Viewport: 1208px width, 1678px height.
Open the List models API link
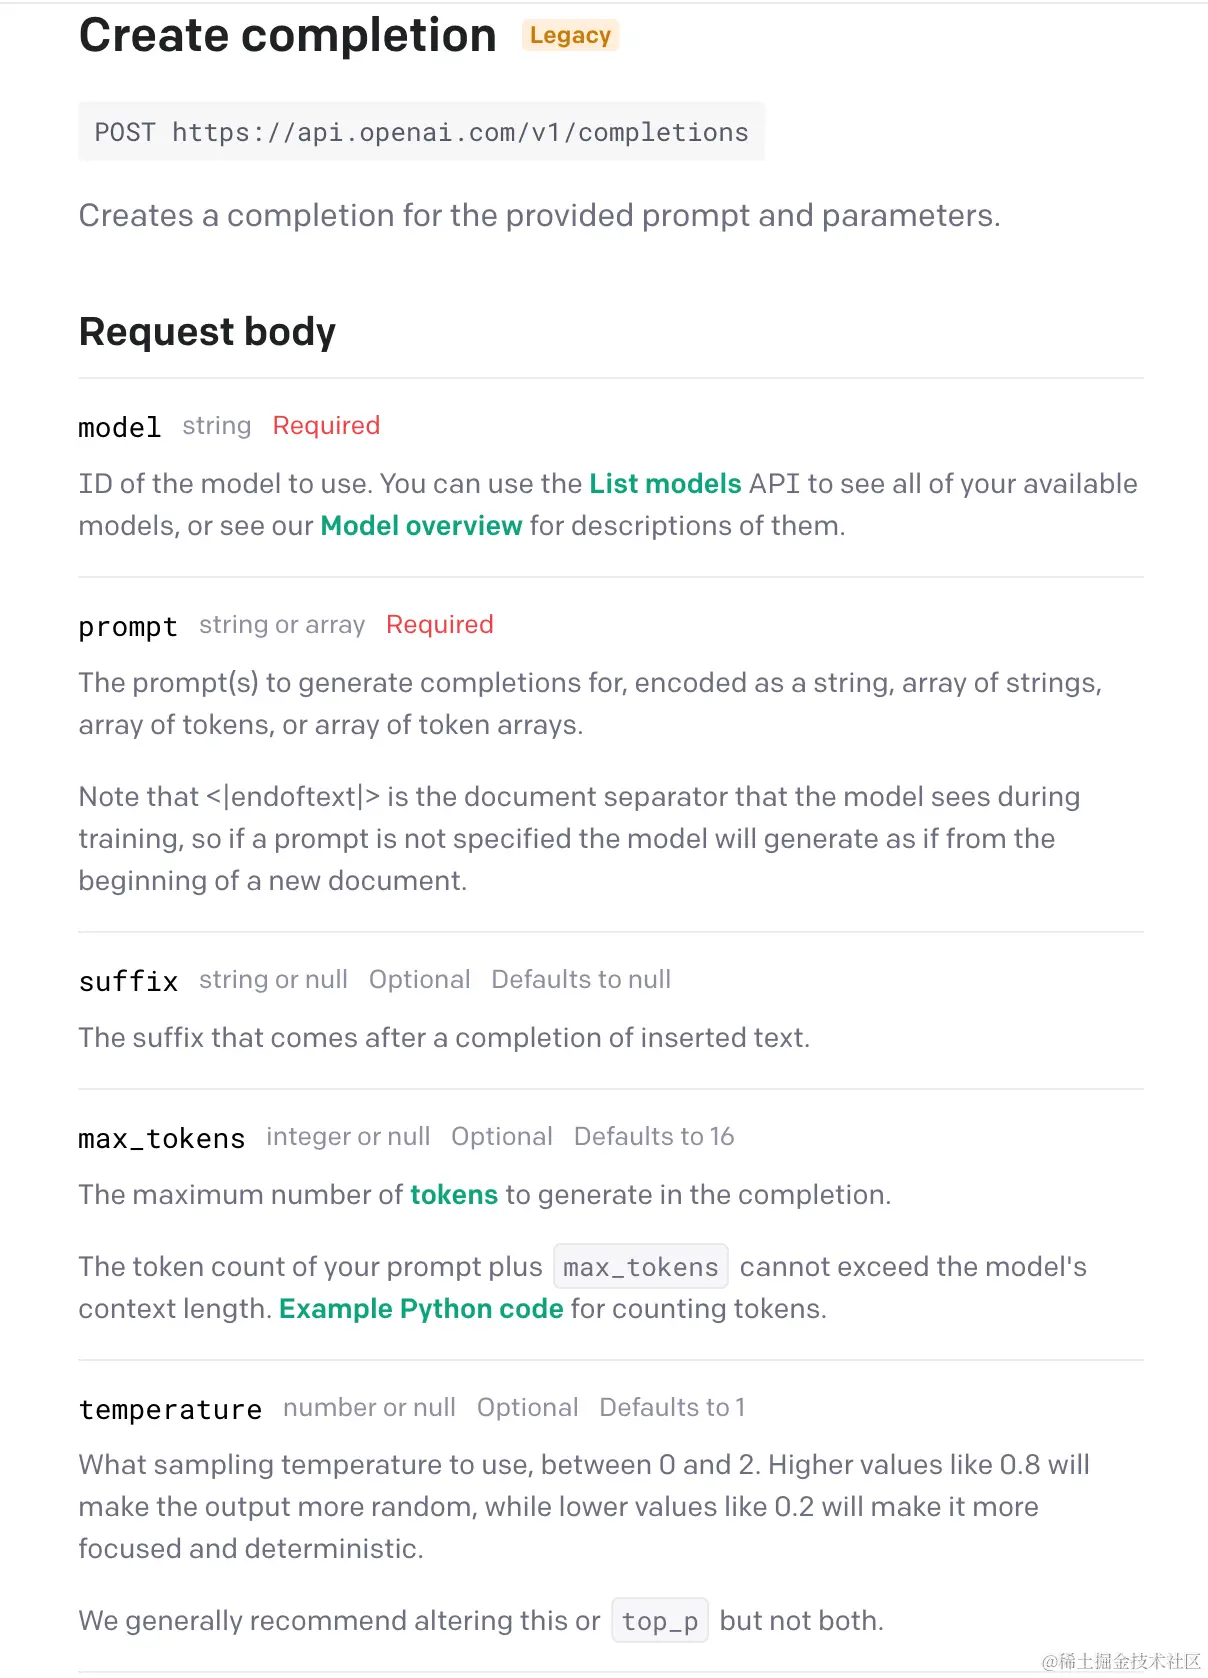coord(665,484)
